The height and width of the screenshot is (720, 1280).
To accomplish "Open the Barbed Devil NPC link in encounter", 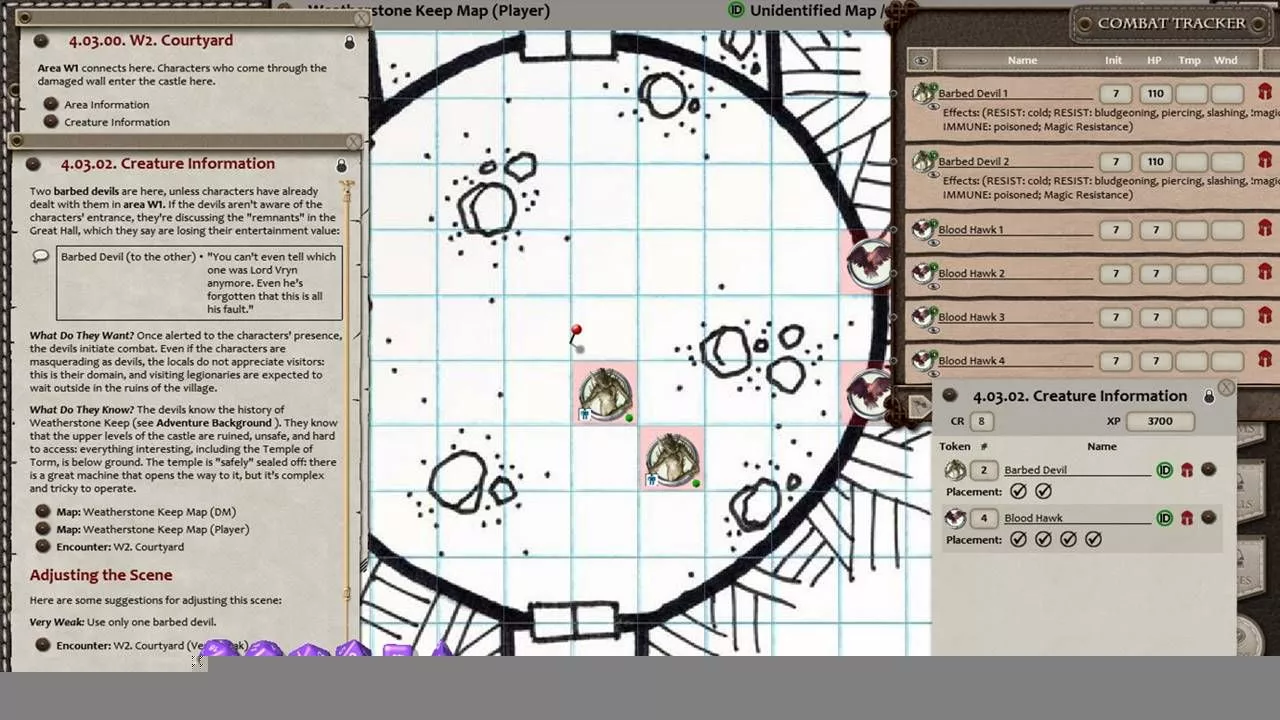I will click(1209, 470).
